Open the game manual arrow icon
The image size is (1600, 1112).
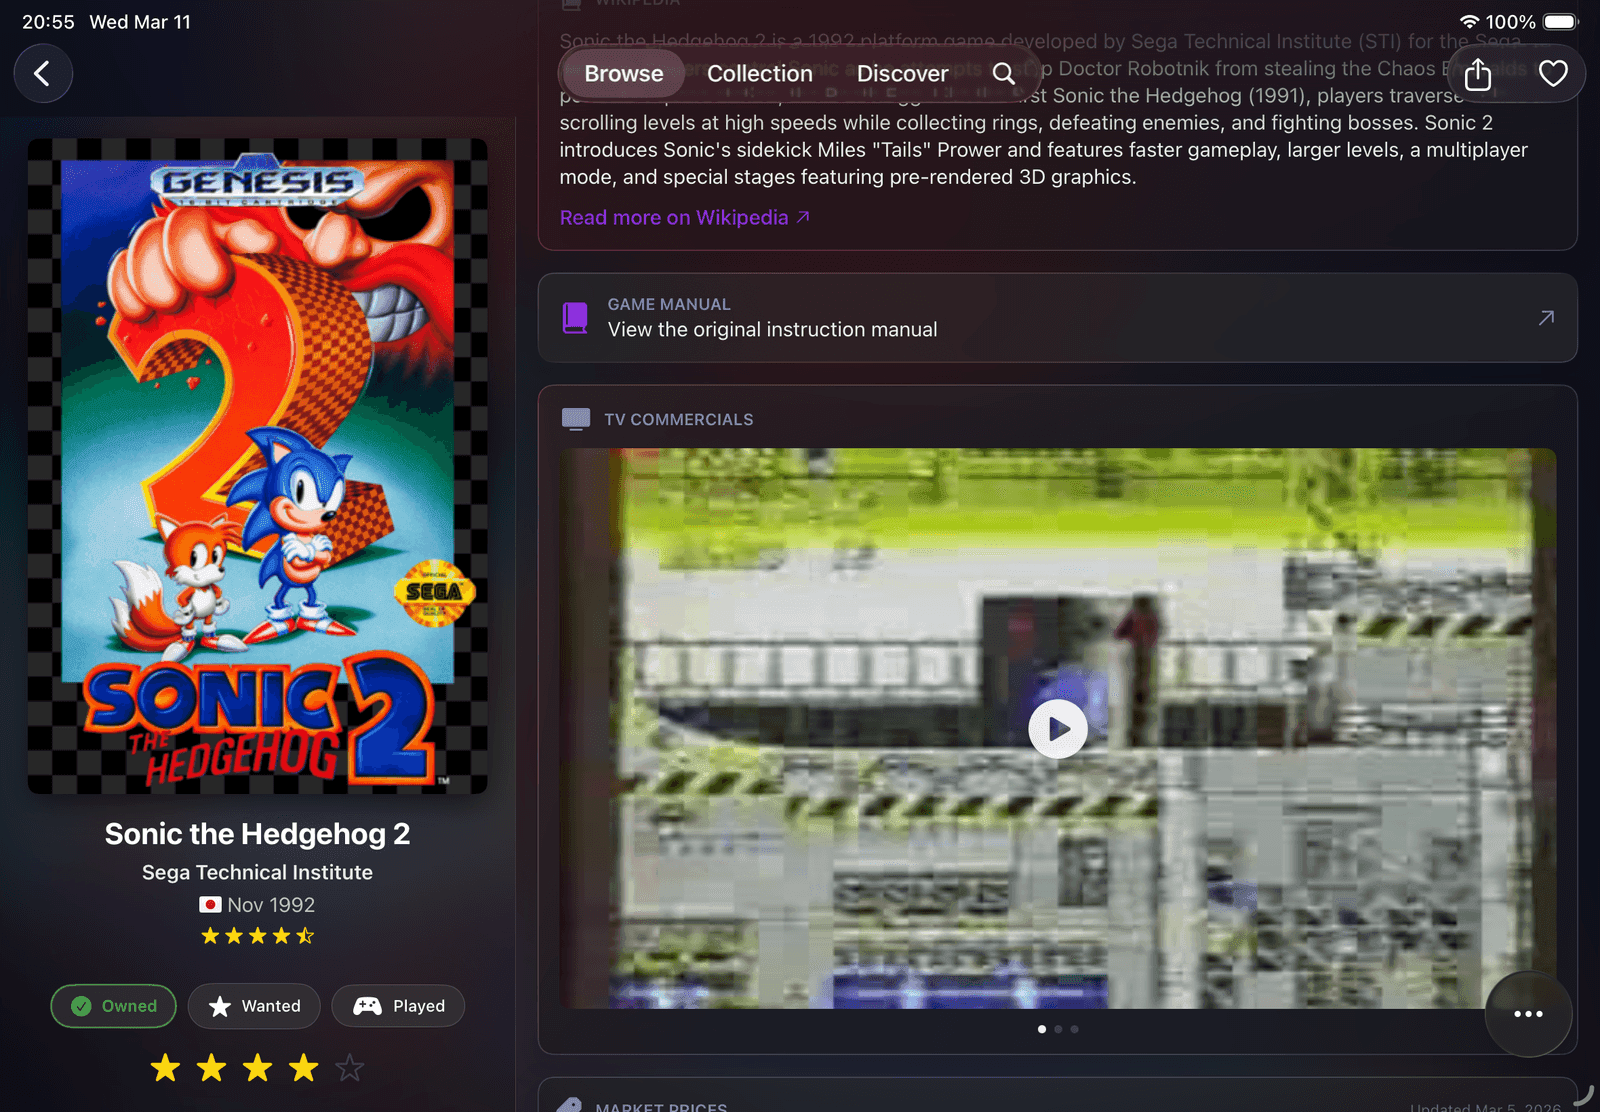pyautogui.click(x=1546, y=318)
